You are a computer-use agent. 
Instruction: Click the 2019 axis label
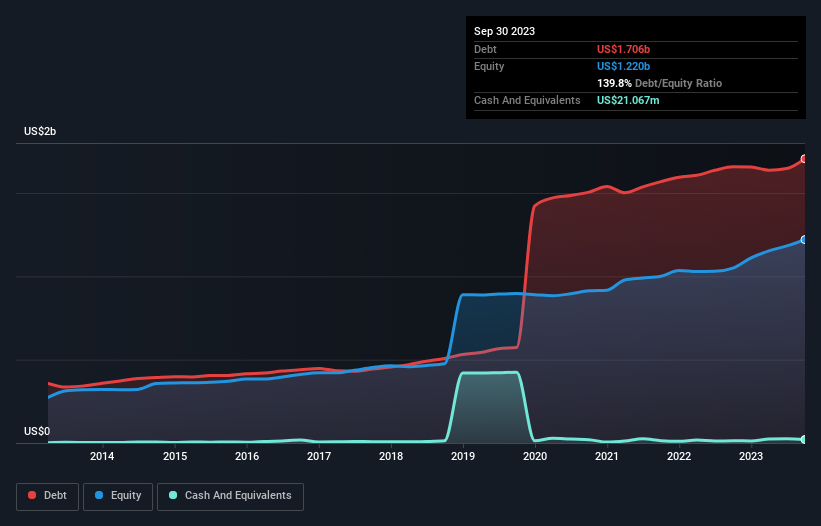click(x=463, y=456)
